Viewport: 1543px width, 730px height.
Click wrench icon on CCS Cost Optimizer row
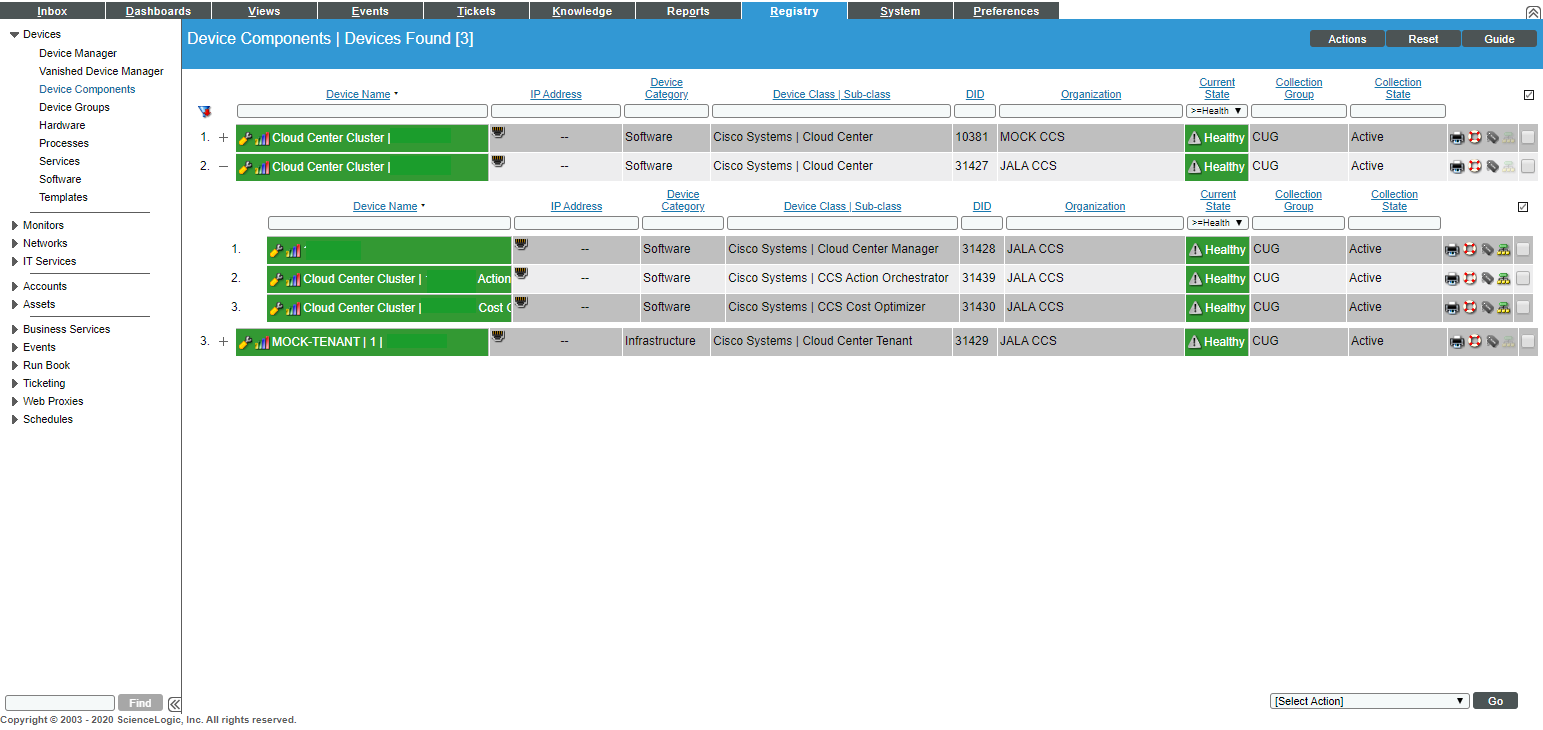pyautogui.click(x=276, y=309)
